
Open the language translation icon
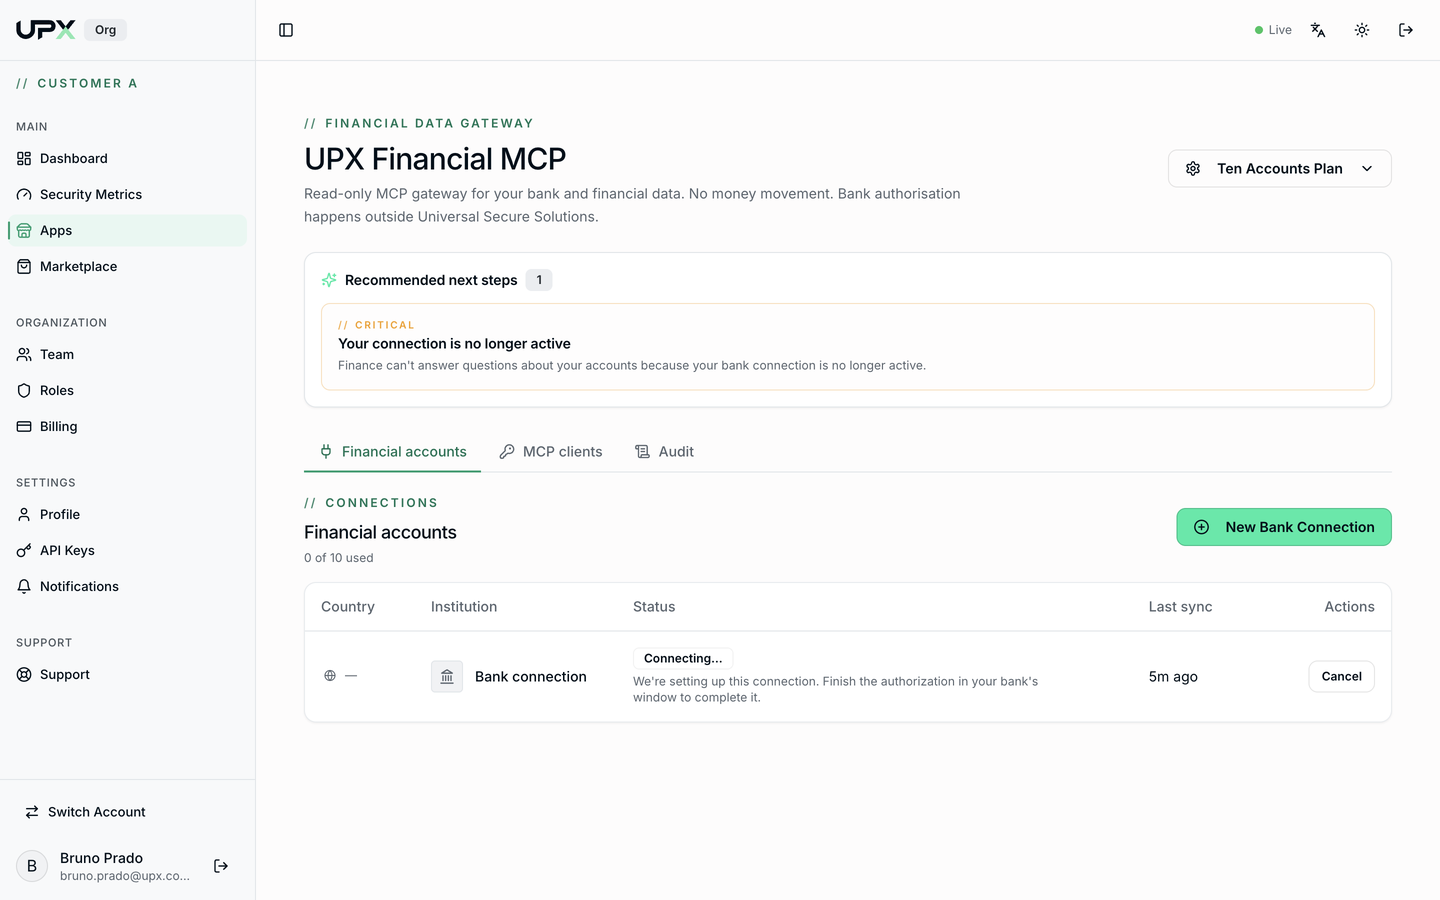point(1318,30)
